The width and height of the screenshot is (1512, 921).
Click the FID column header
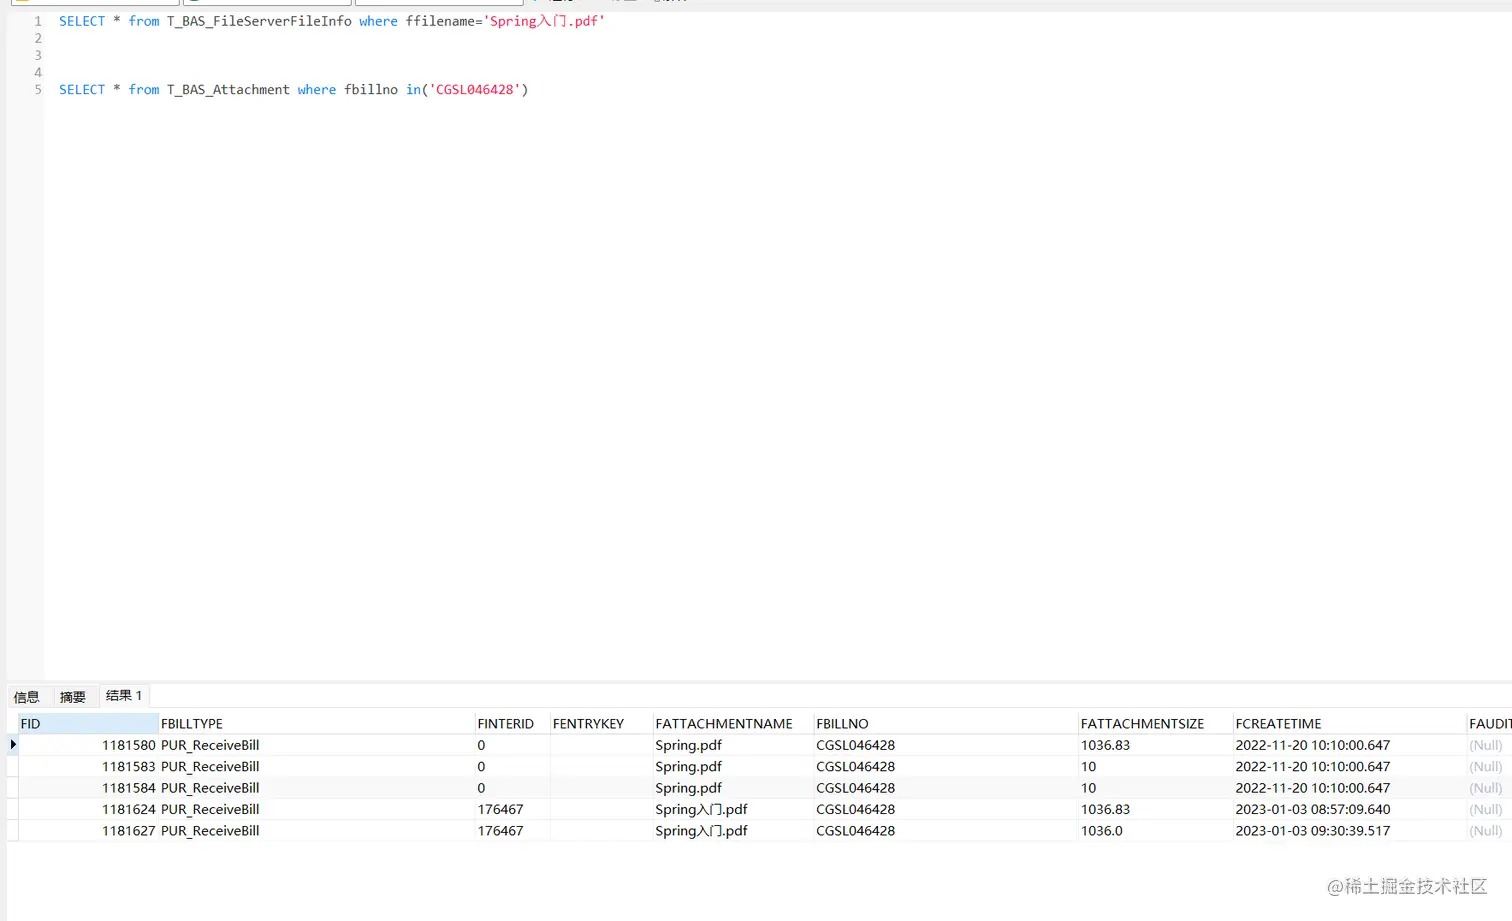[88, 724]
